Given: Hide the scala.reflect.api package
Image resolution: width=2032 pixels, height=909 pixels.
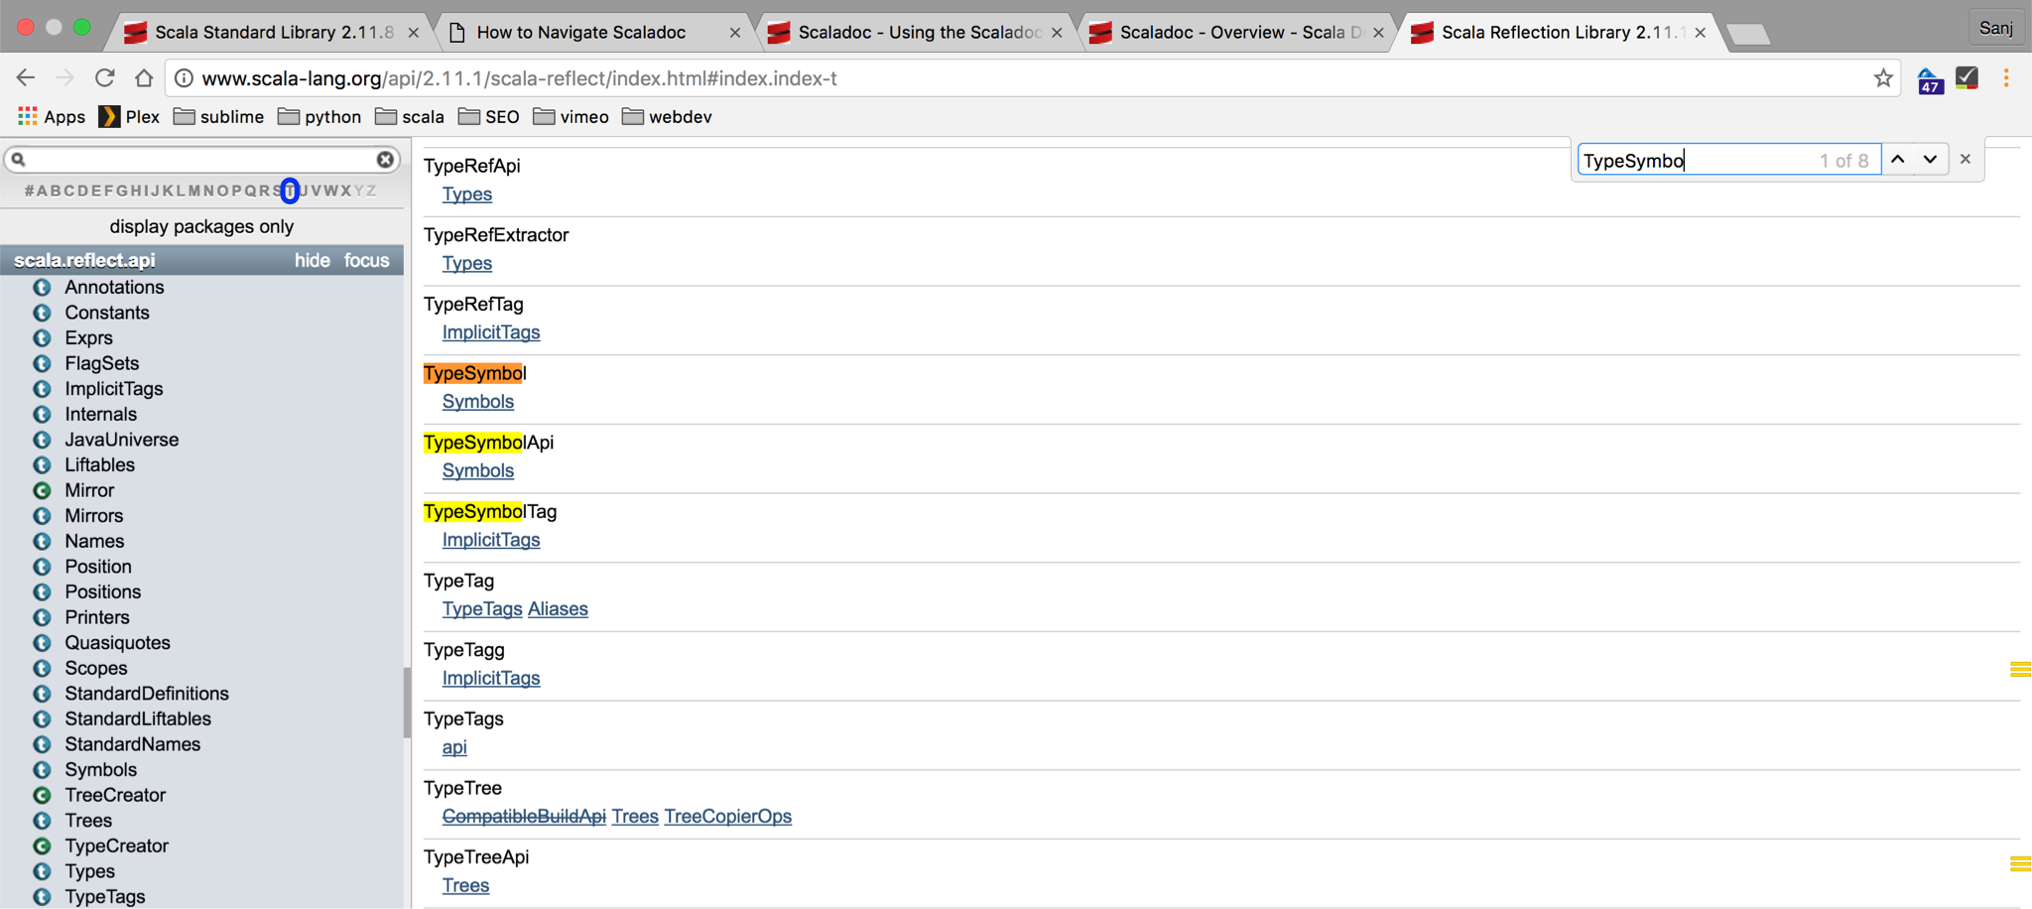Looking at the screenshot, I should point(311,261).
